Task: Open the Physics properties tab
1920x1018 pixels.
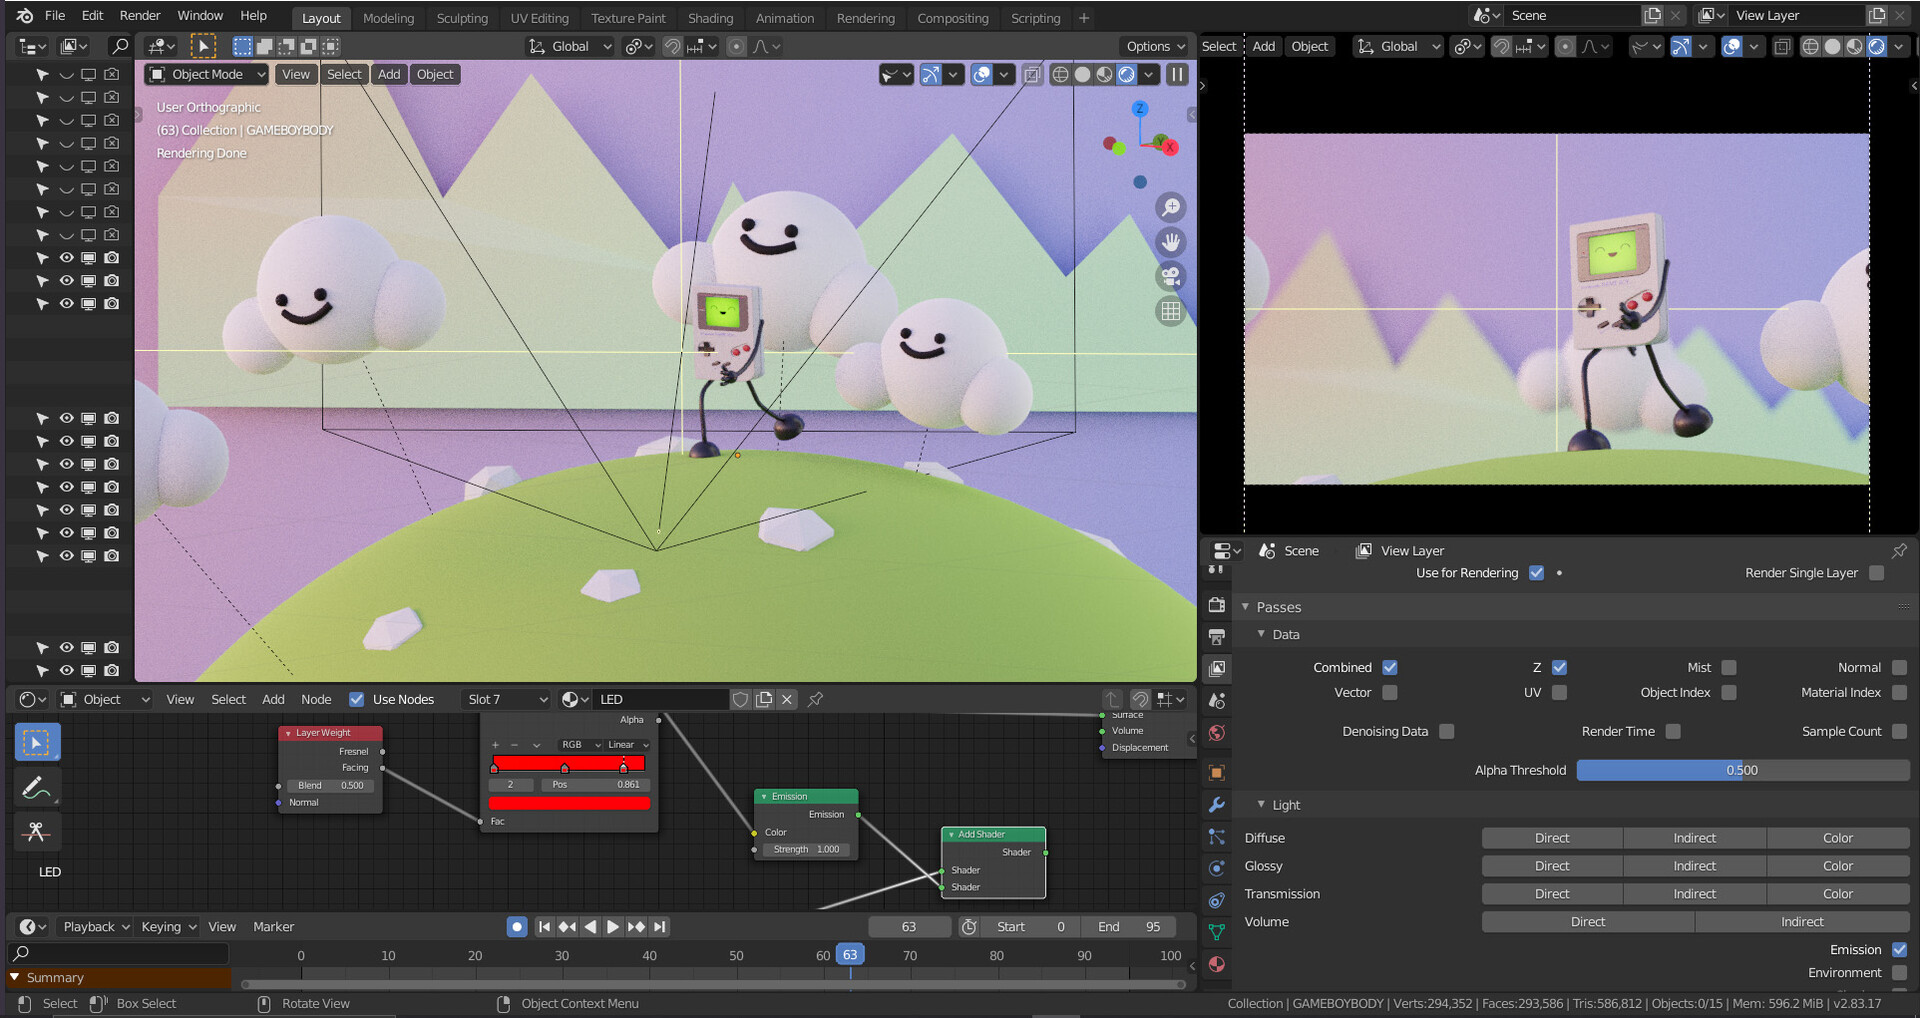Action: [x=1217, y=868]
